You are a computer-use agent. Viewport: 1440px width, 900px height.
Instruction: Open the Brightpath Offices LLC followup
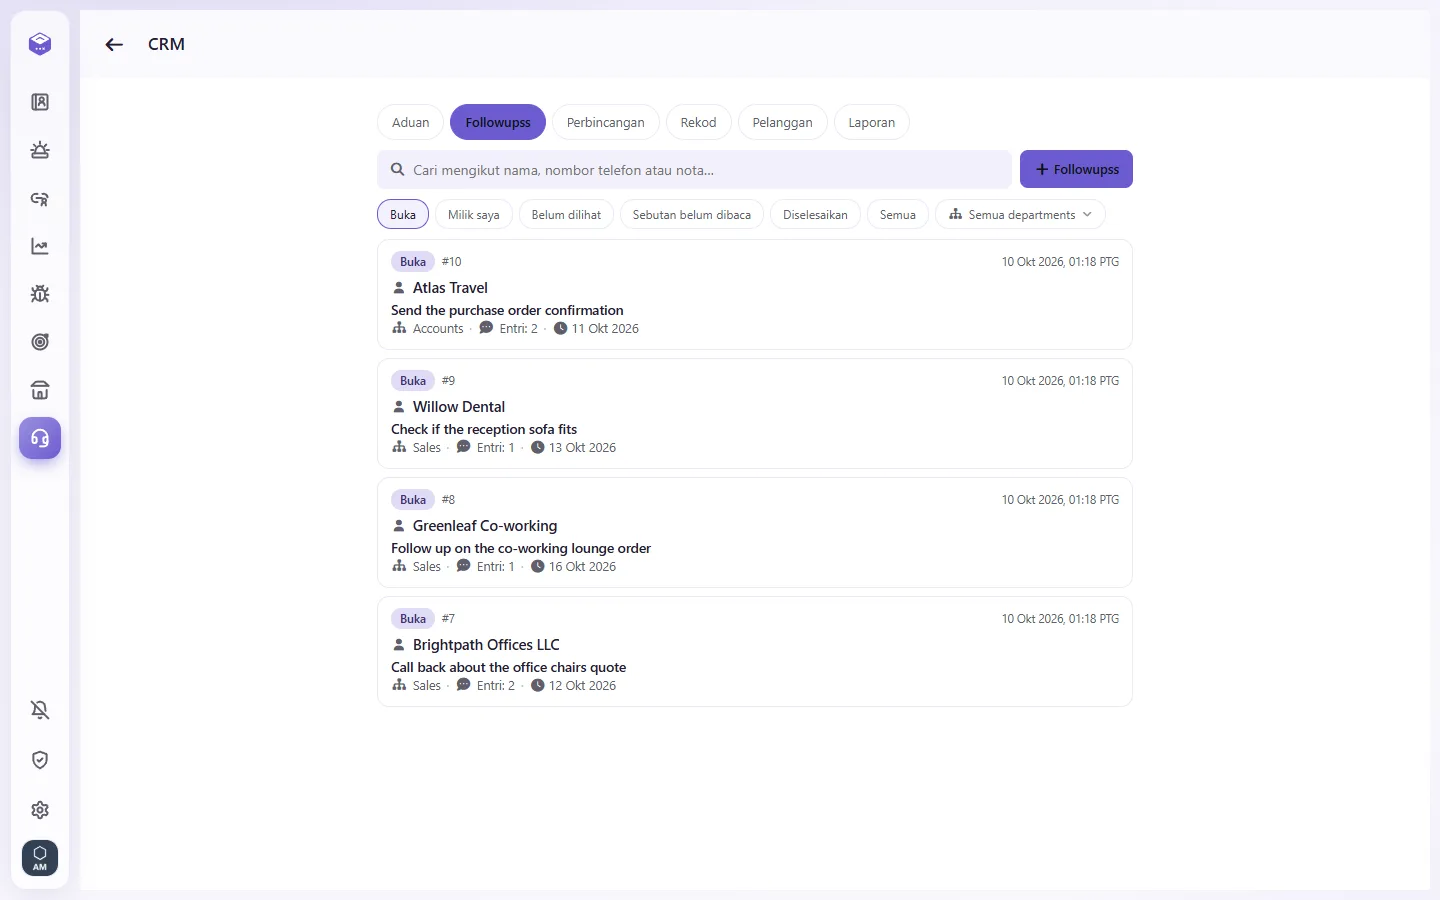coord(755,651)
